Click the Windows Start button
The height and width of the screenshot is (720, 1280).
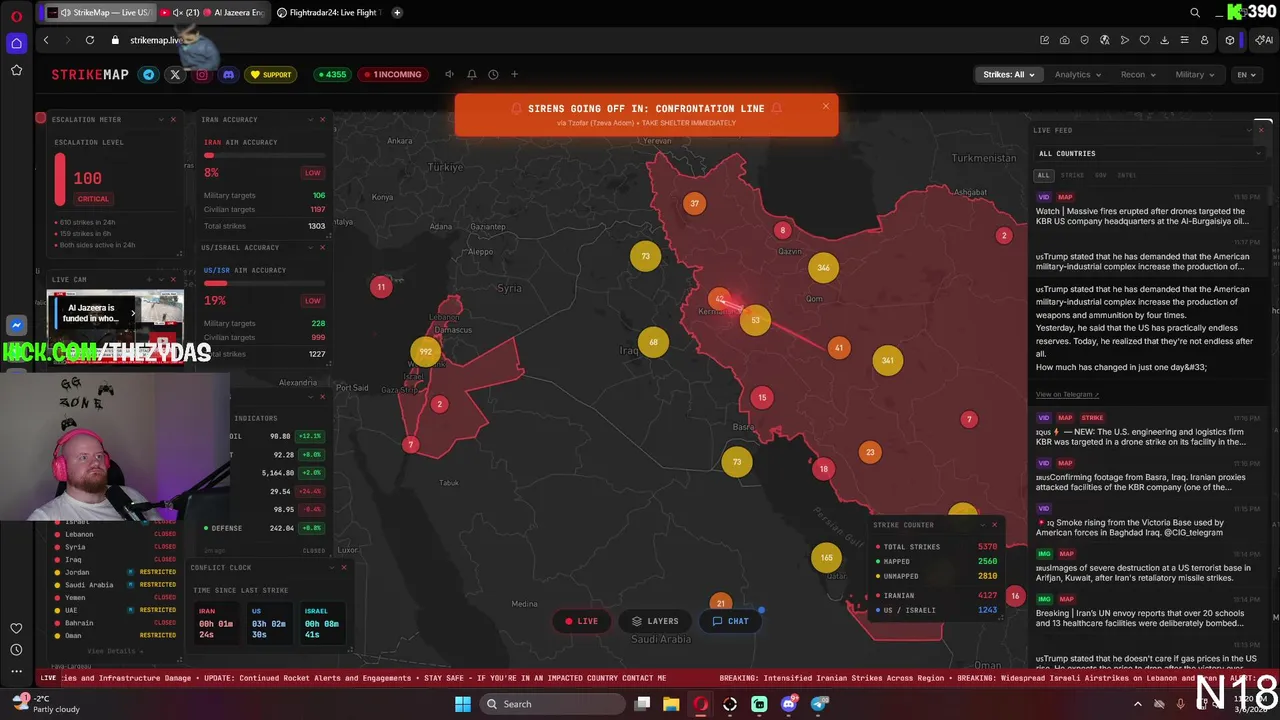coord(462,704)
